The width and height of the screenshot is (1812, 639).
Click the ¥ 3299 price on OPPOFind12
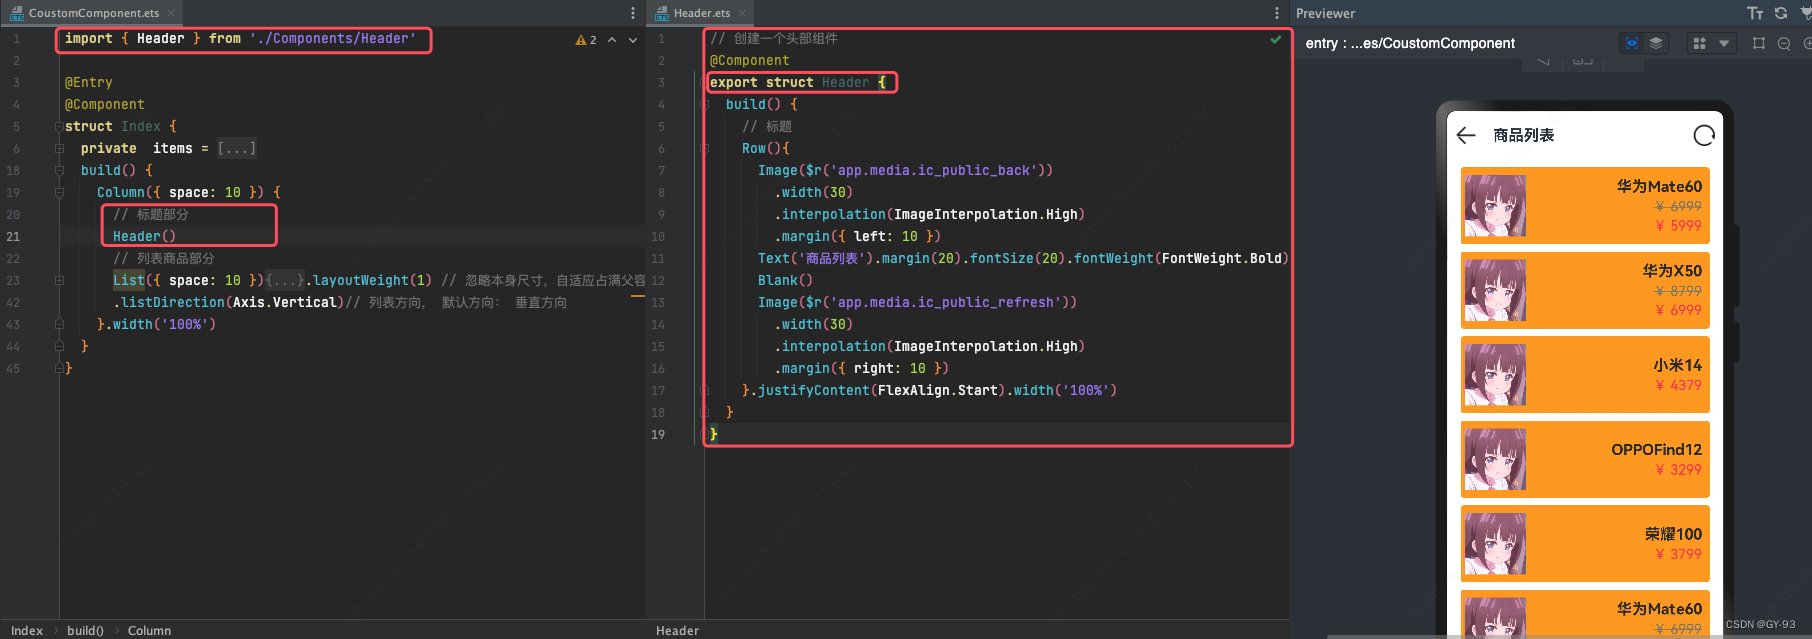pyautogui.click(x=1678, y=470)
